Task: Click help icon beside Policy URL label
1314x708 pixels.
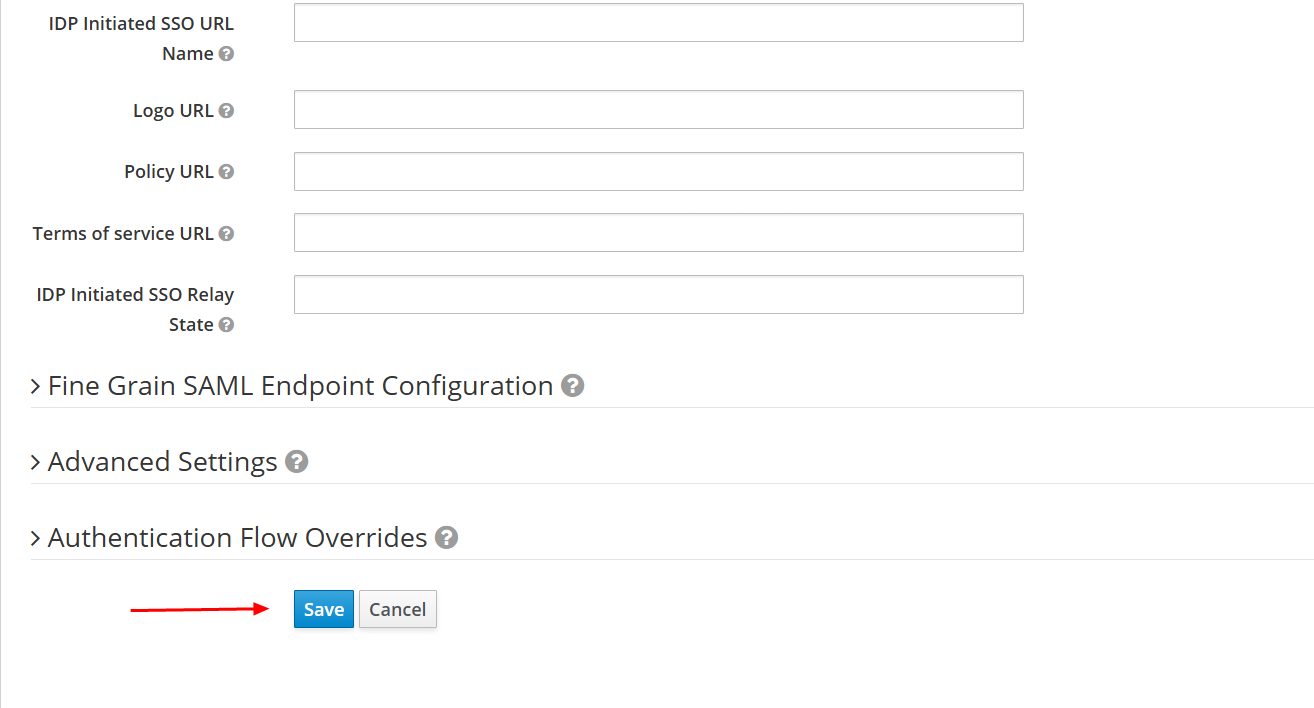Action: click(x=226, y=172)
